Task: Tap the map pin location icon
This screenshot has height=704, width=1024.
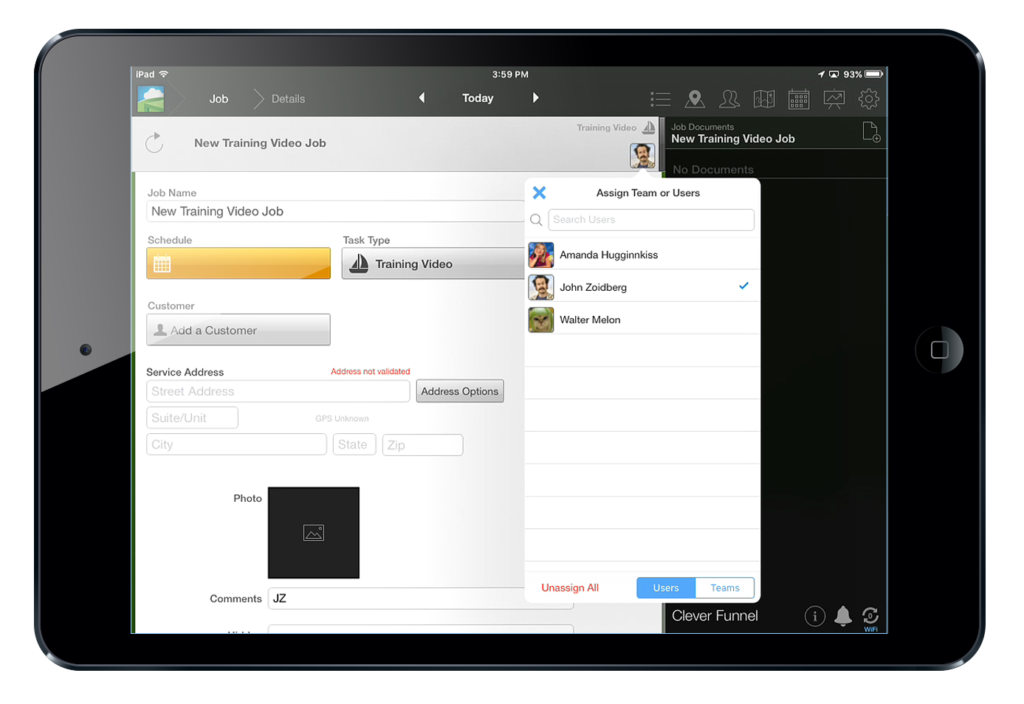Action: pyautogui.click(x=695, y=99)
